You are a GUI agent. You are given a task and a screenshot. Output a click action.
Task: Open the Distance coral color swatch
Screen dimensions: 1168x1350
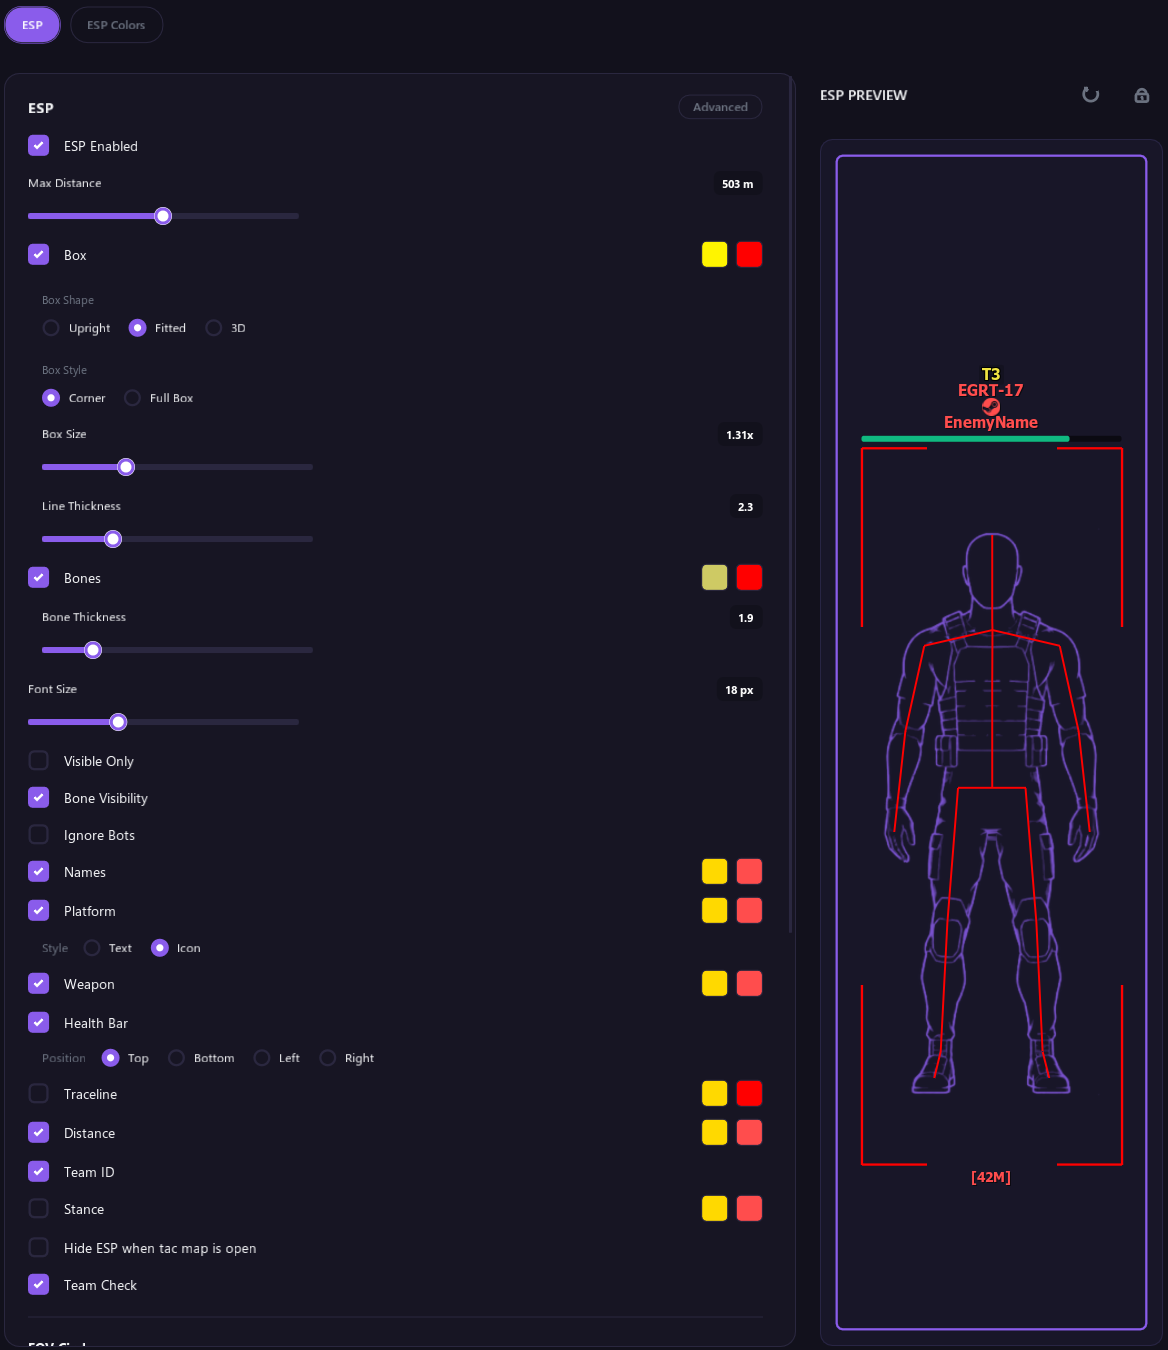(x=749, y=1132)
